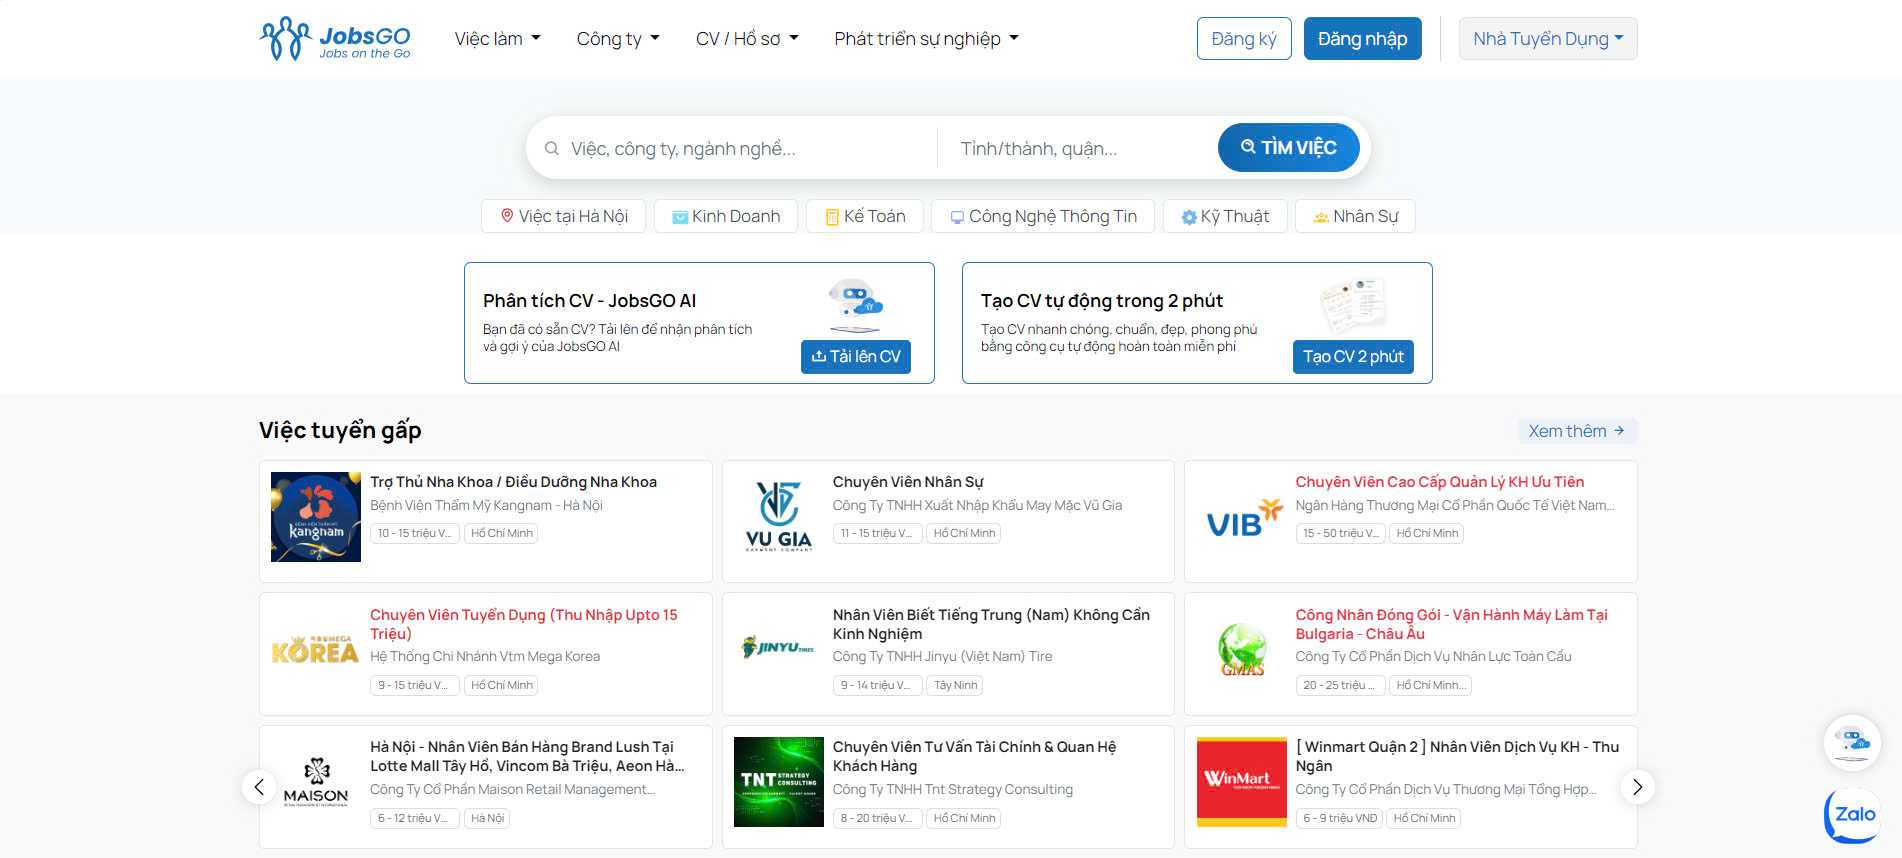Viewport: 1902px width, 858px height.
Task: Select the Kinh Doanh quick filter
Action: point(726,216)
